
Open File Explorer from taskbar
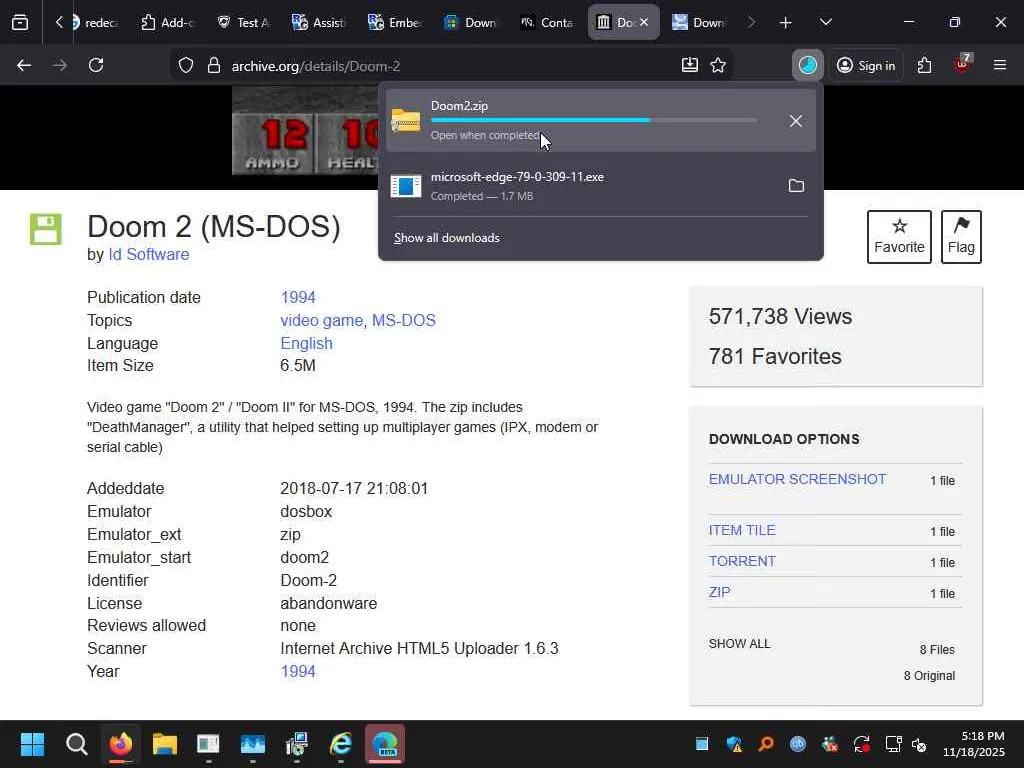click(165, 744)
